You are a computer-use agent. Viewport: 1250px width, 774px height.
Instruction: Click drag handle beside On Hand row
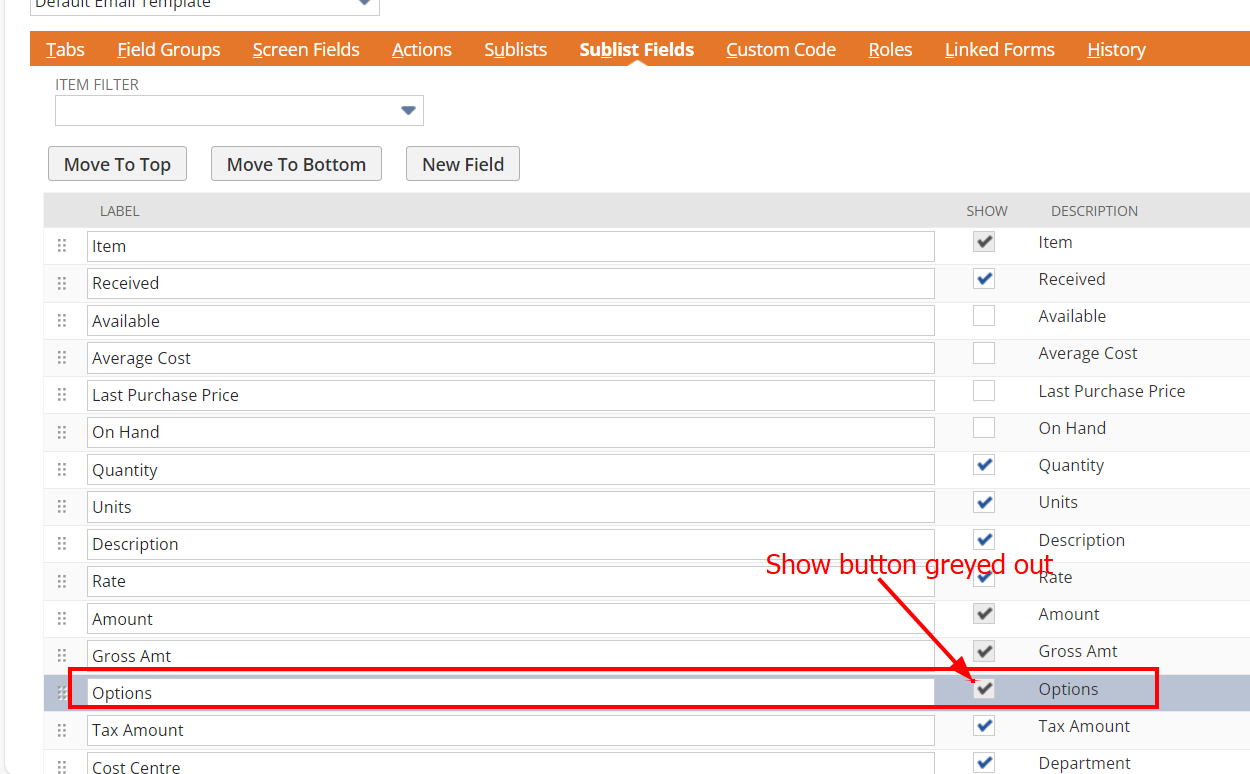pos(62,432)
